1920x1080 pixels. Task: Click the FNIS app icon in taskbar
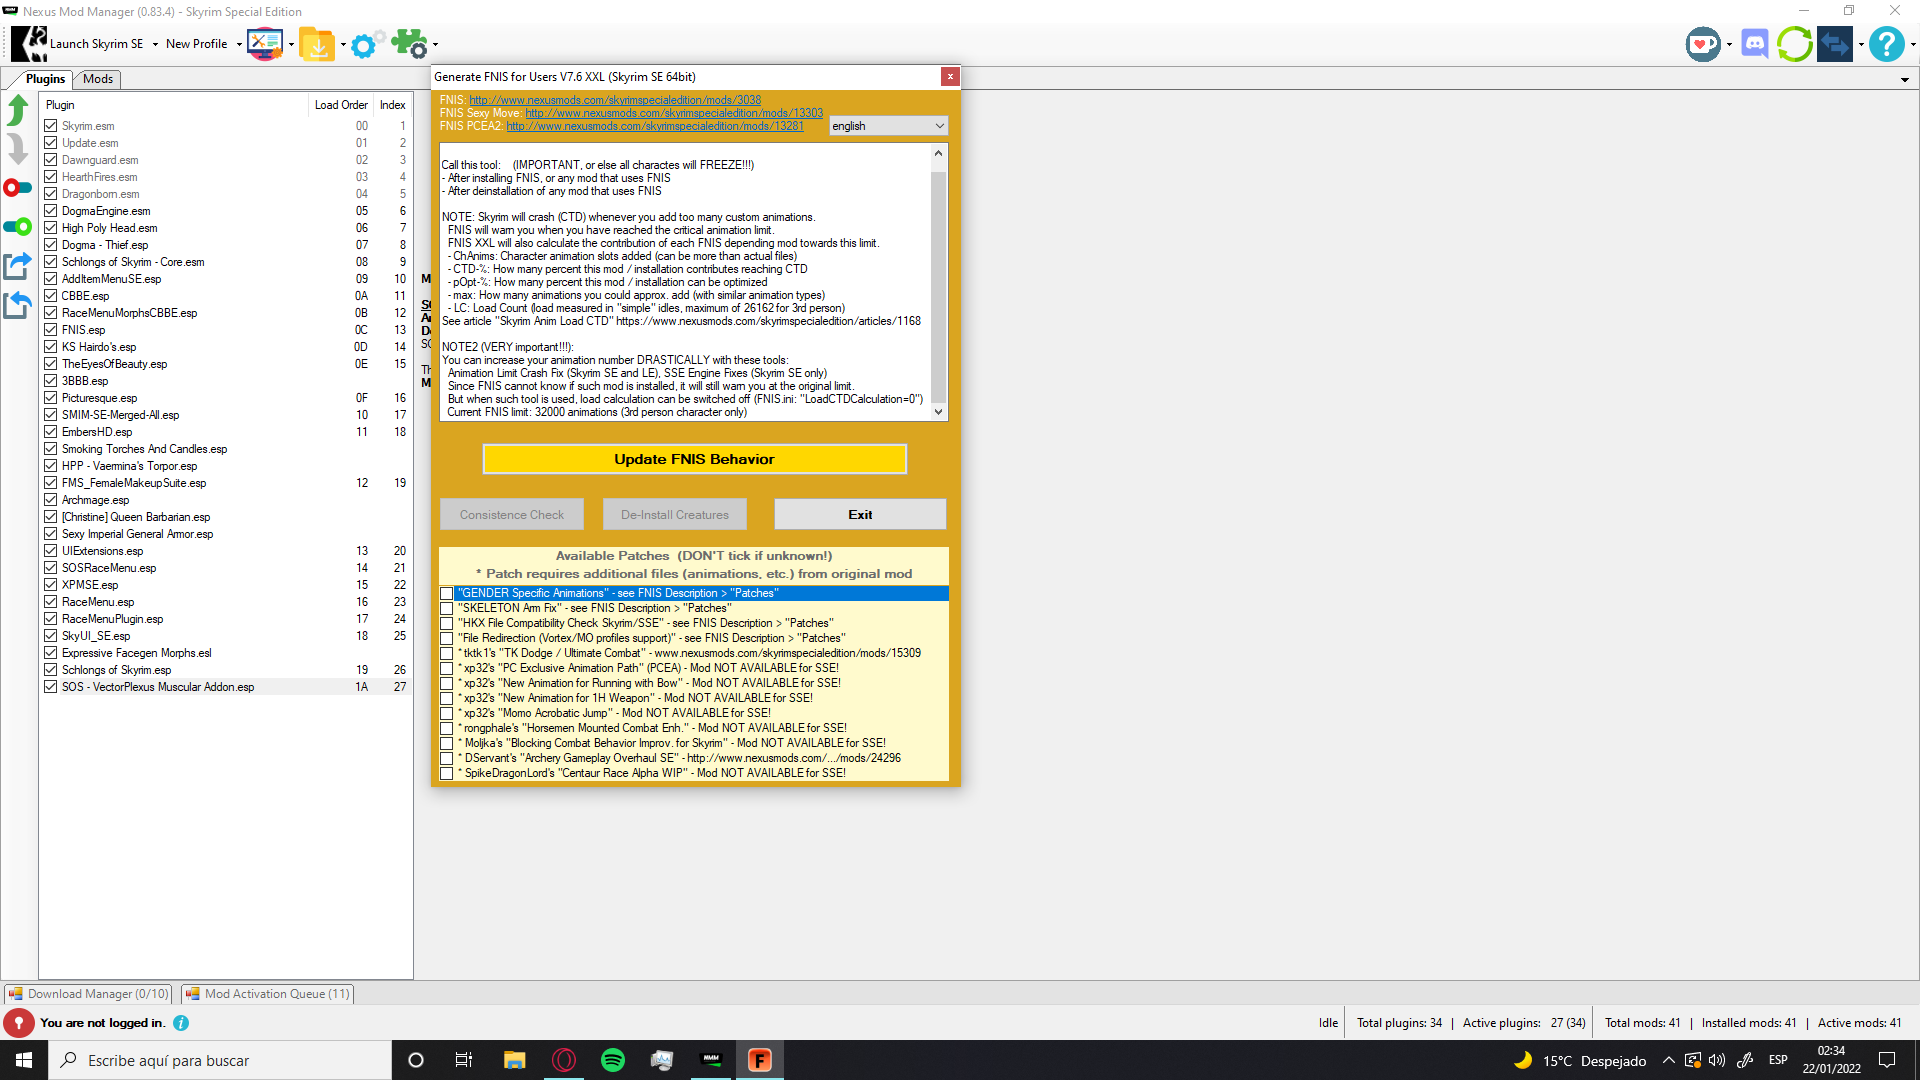(x=760, y=1060)
